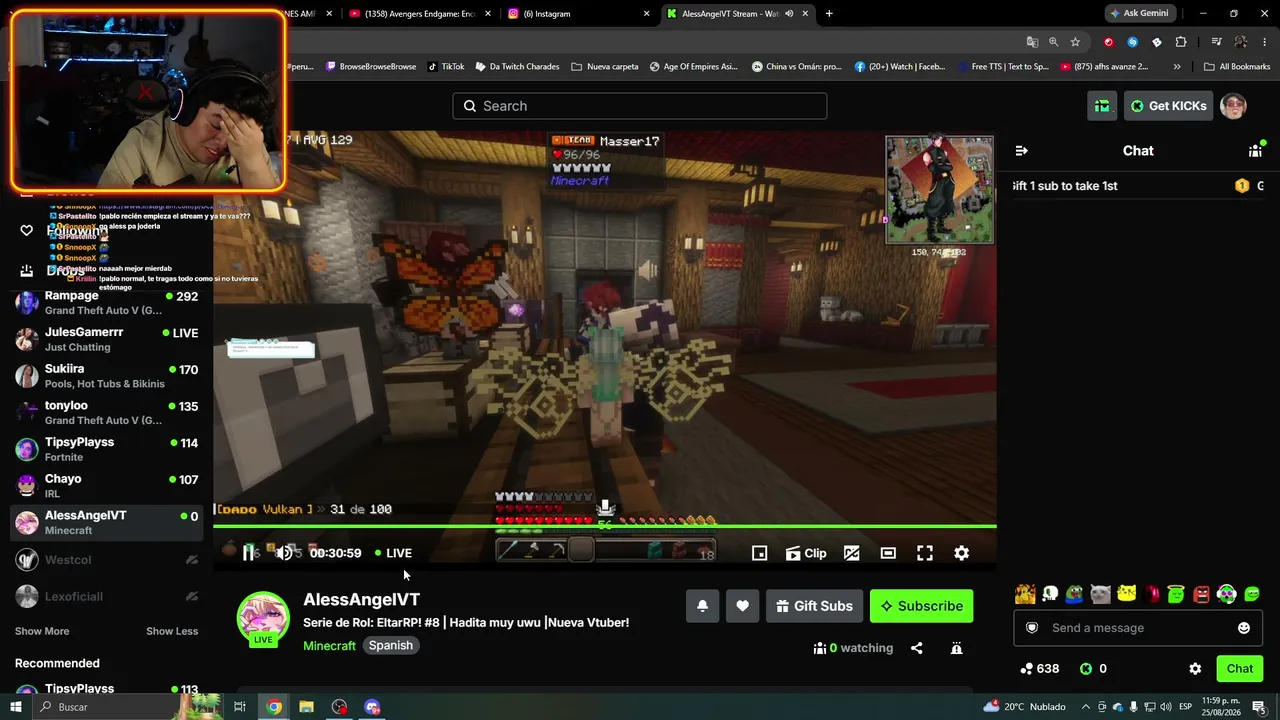The width and height of the screenshot is (1280, 720).
Task: Bookmark this page with the star icon
Action: pyautogui.click(x=1075, y=42)
